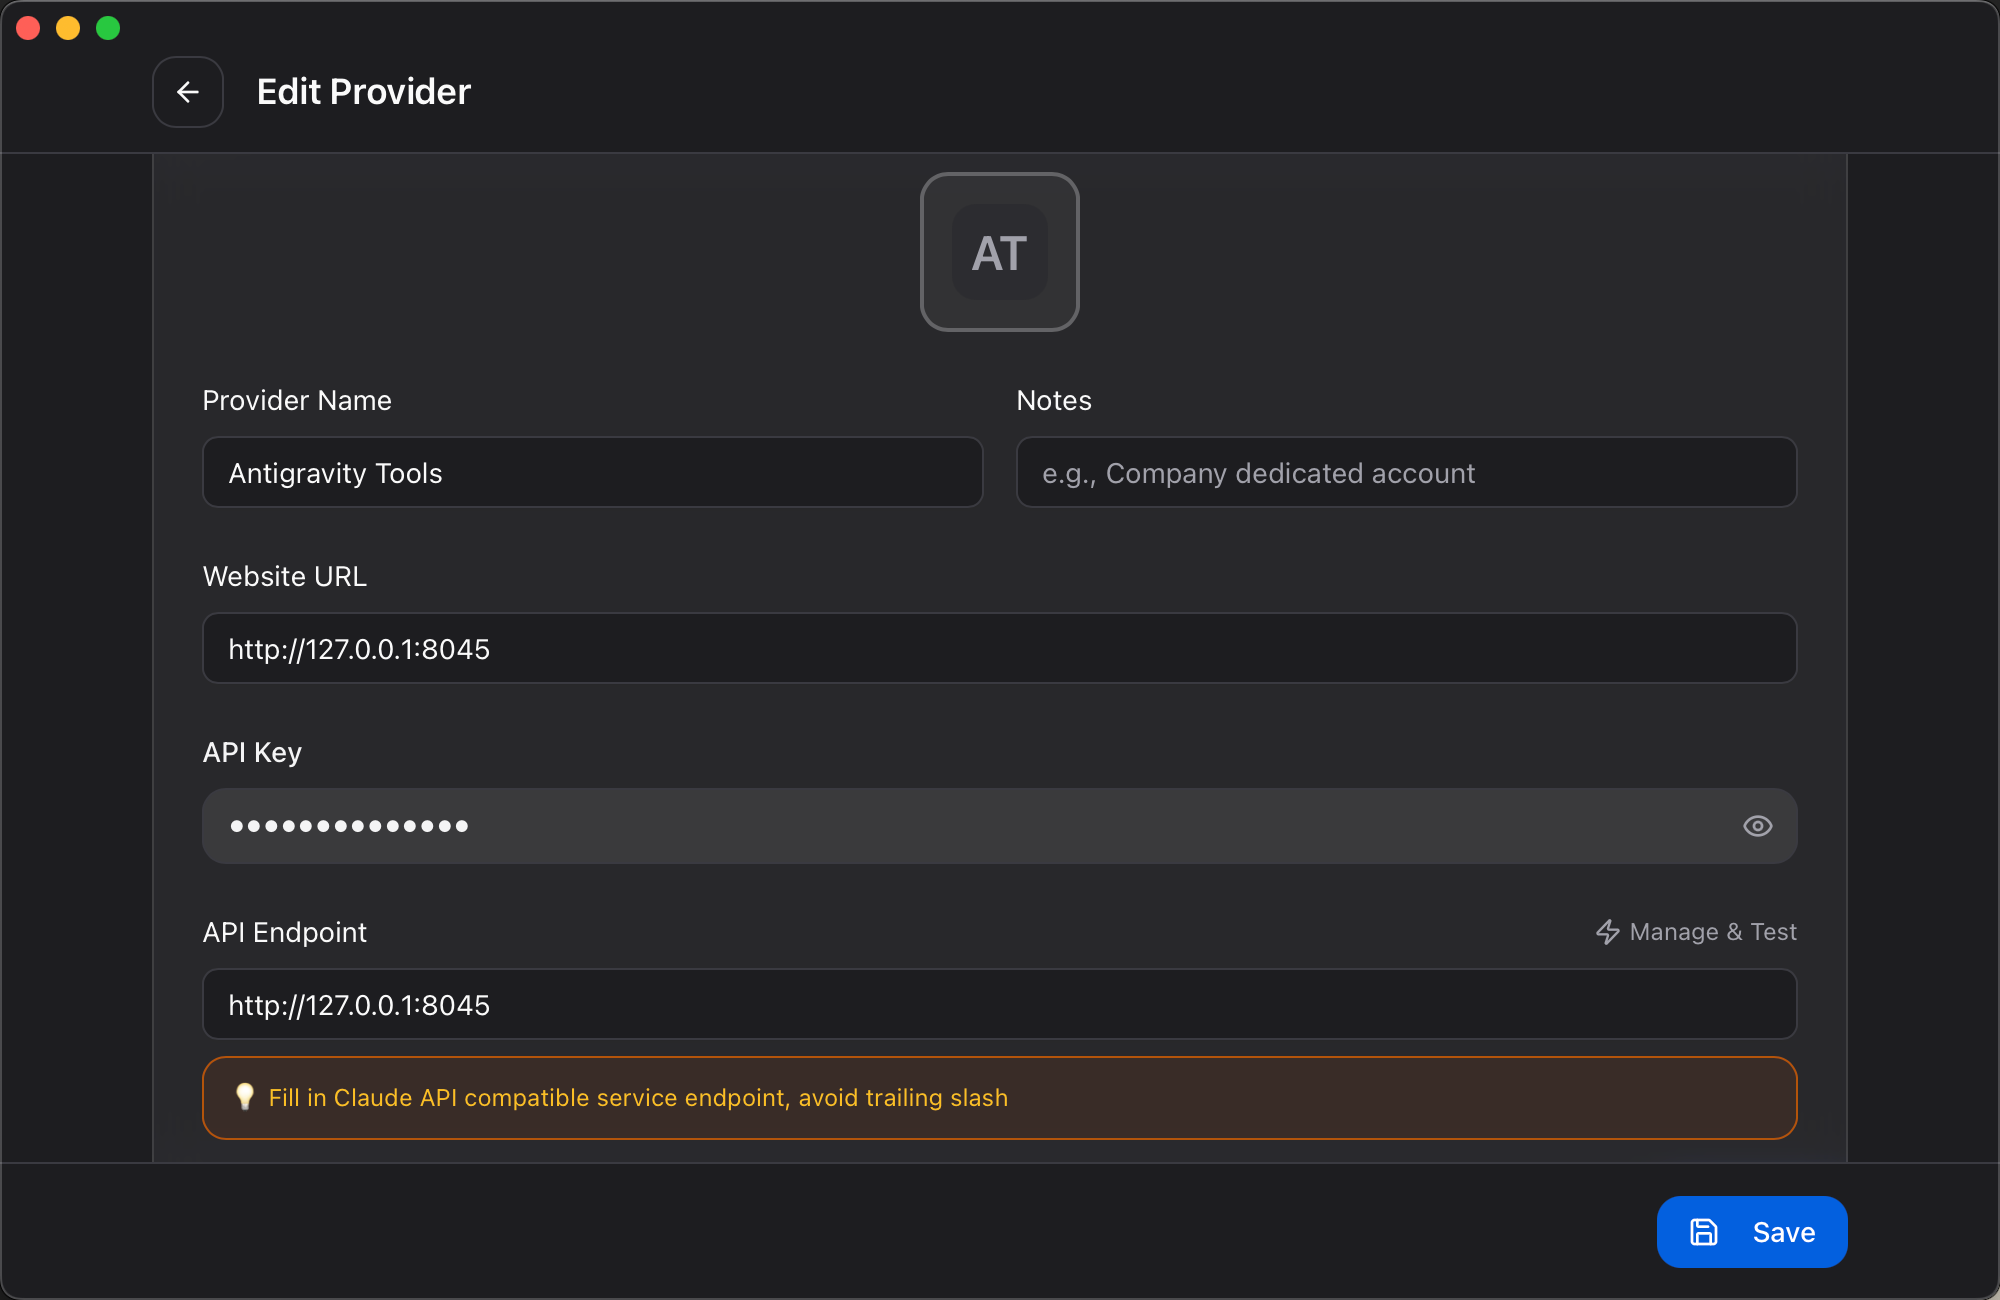
Task: Reveal the API key with eye icon
Action: point(1757,826)
